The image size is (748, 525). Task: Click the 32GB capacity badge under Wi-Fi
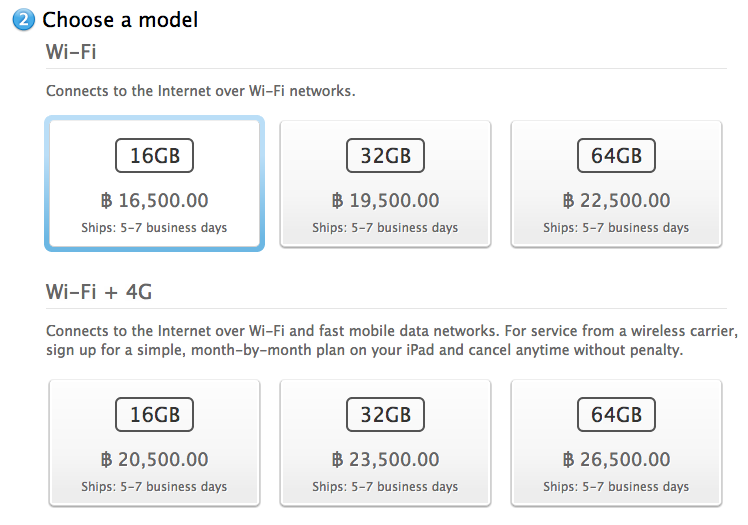click(x=385, y=156)
